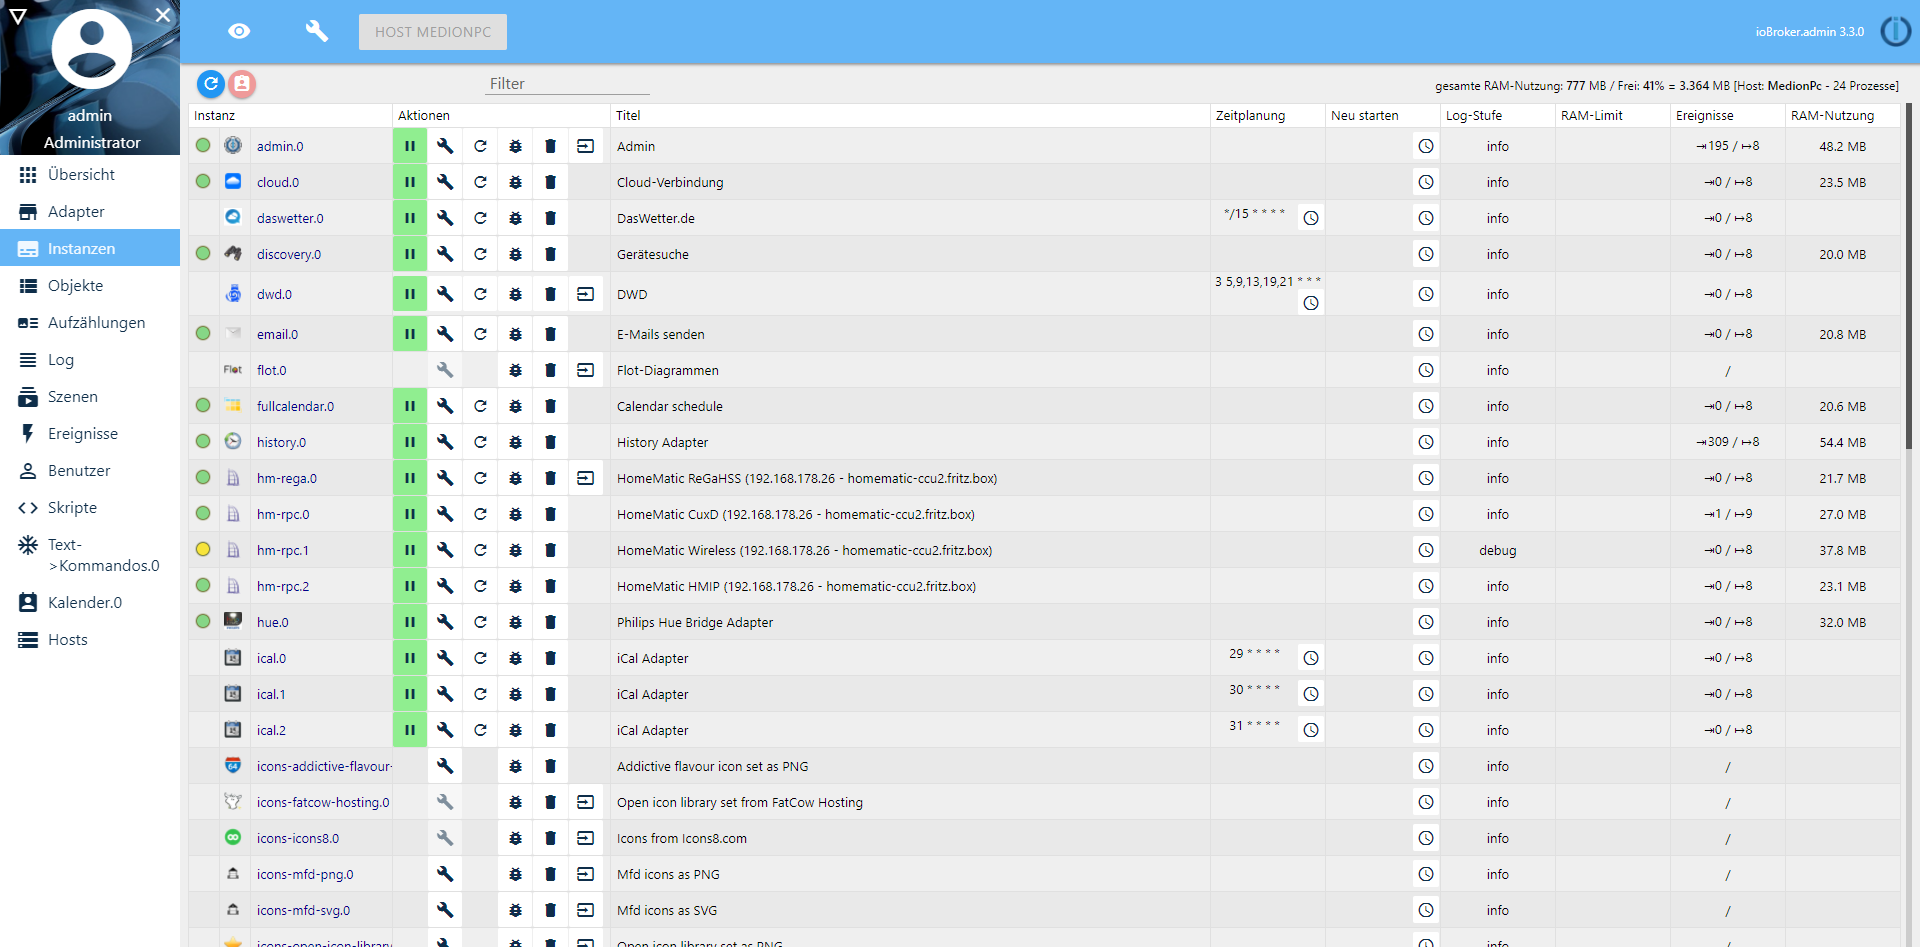
Task: Configure the hue.0 instance
Action: 445,622
